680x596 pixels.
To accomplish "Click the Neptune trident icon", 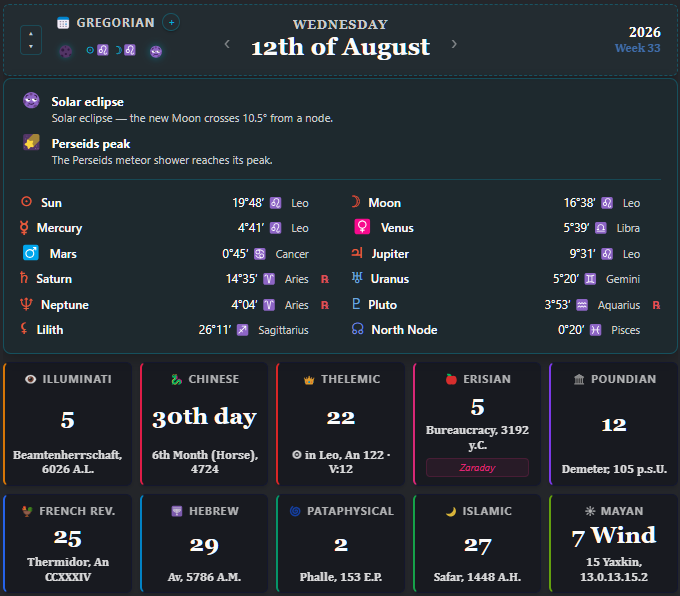I will click(x=26, y=305).
